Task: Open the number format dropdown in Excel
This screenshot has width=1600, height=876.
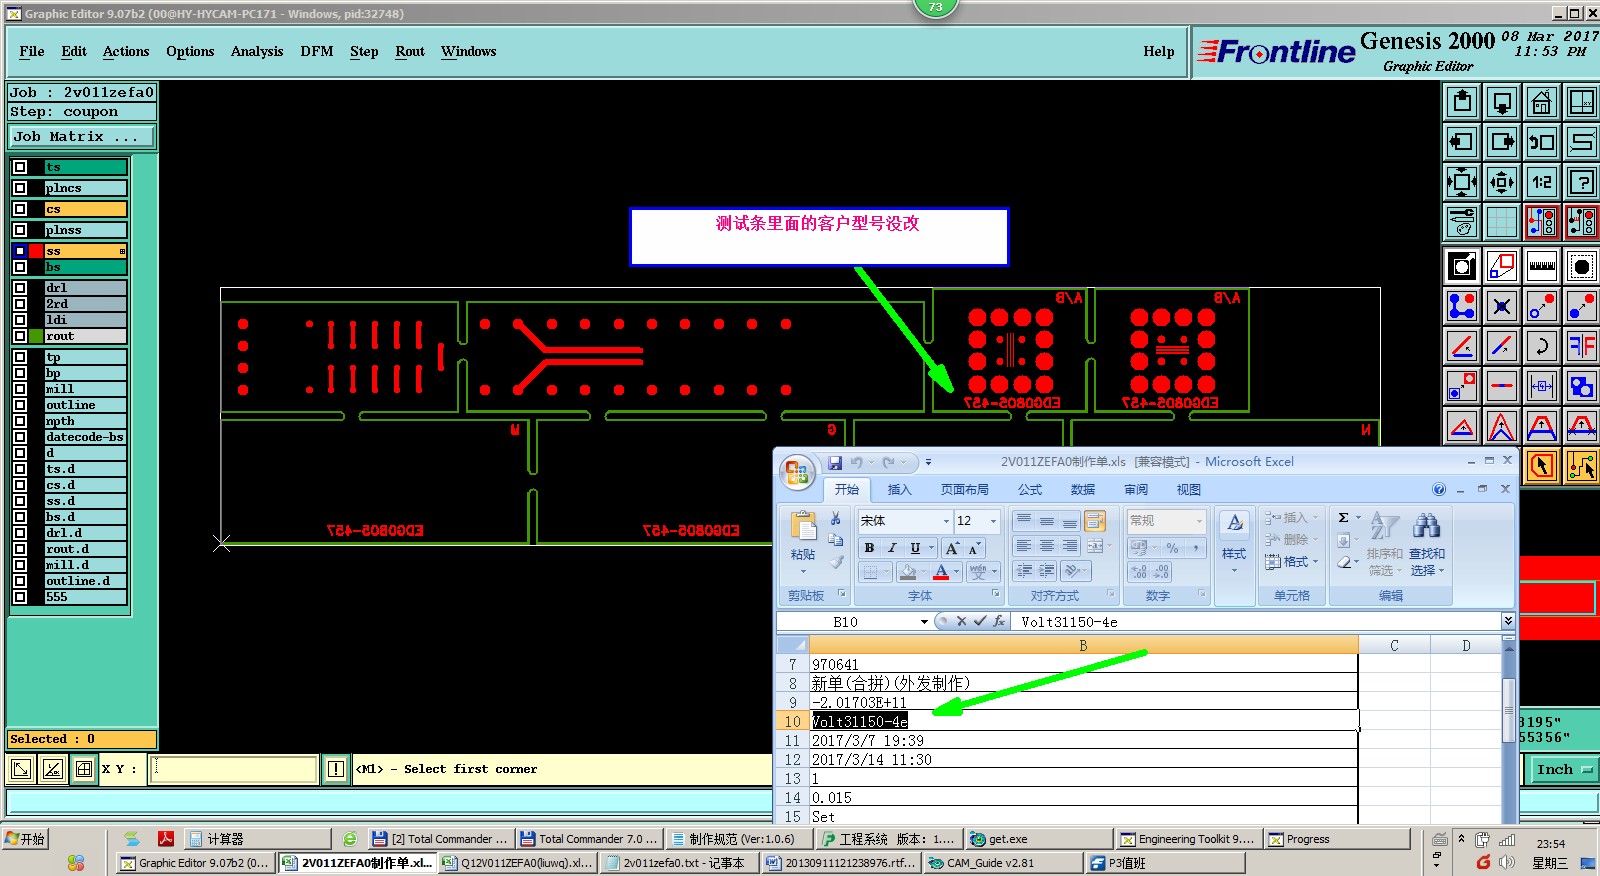Action: point(1199,521)
